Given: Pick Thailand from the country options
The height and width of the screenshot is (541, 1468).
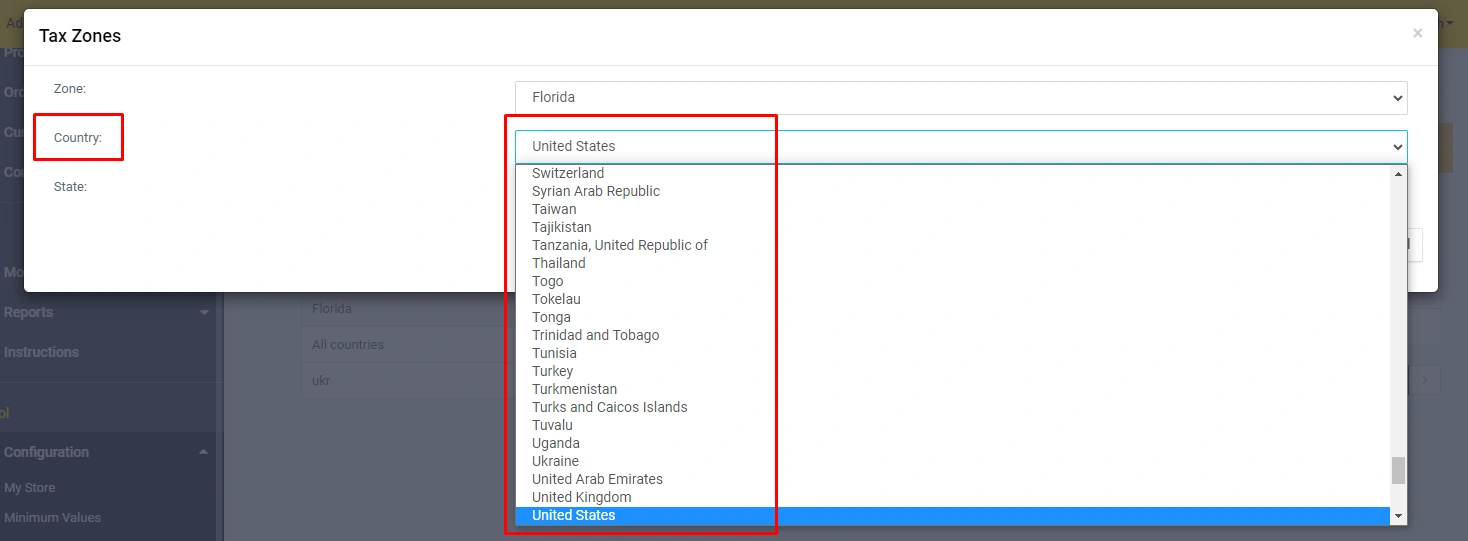Looking at the screenshot, I should pos(559,263).
